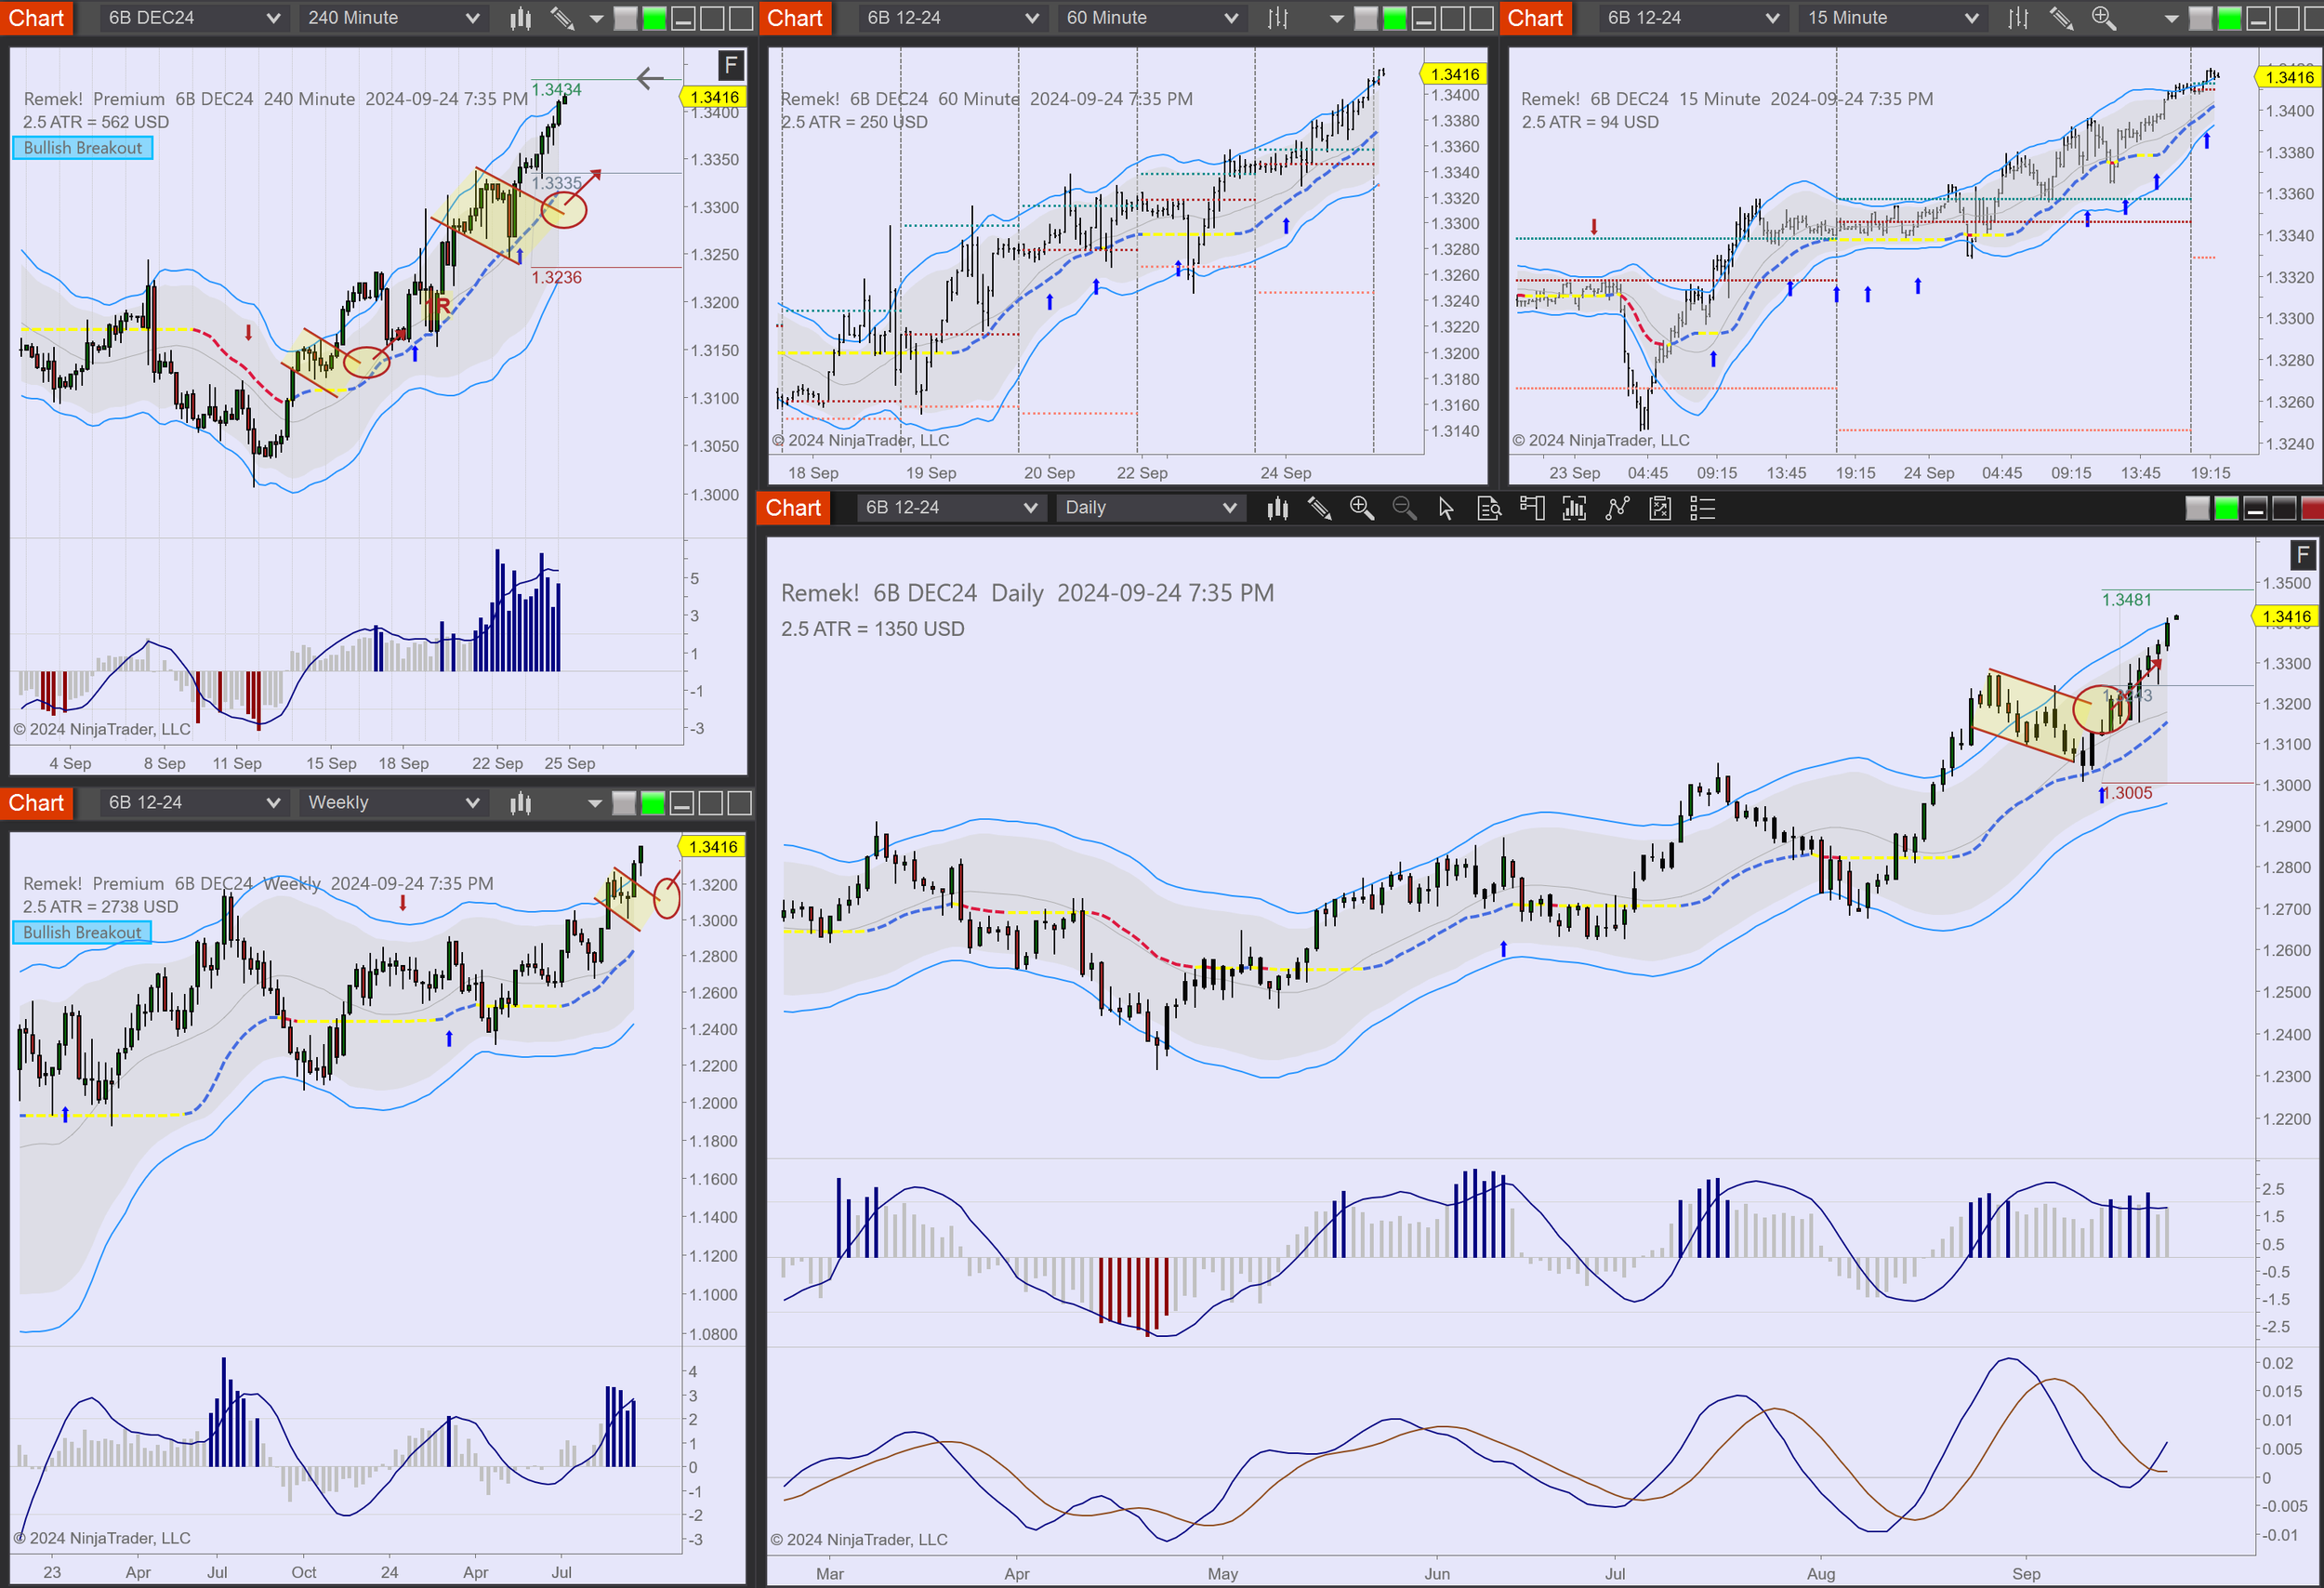
Task: Click the gray color swatch on Daily chart toolbar
Action: click(2198, 509)
